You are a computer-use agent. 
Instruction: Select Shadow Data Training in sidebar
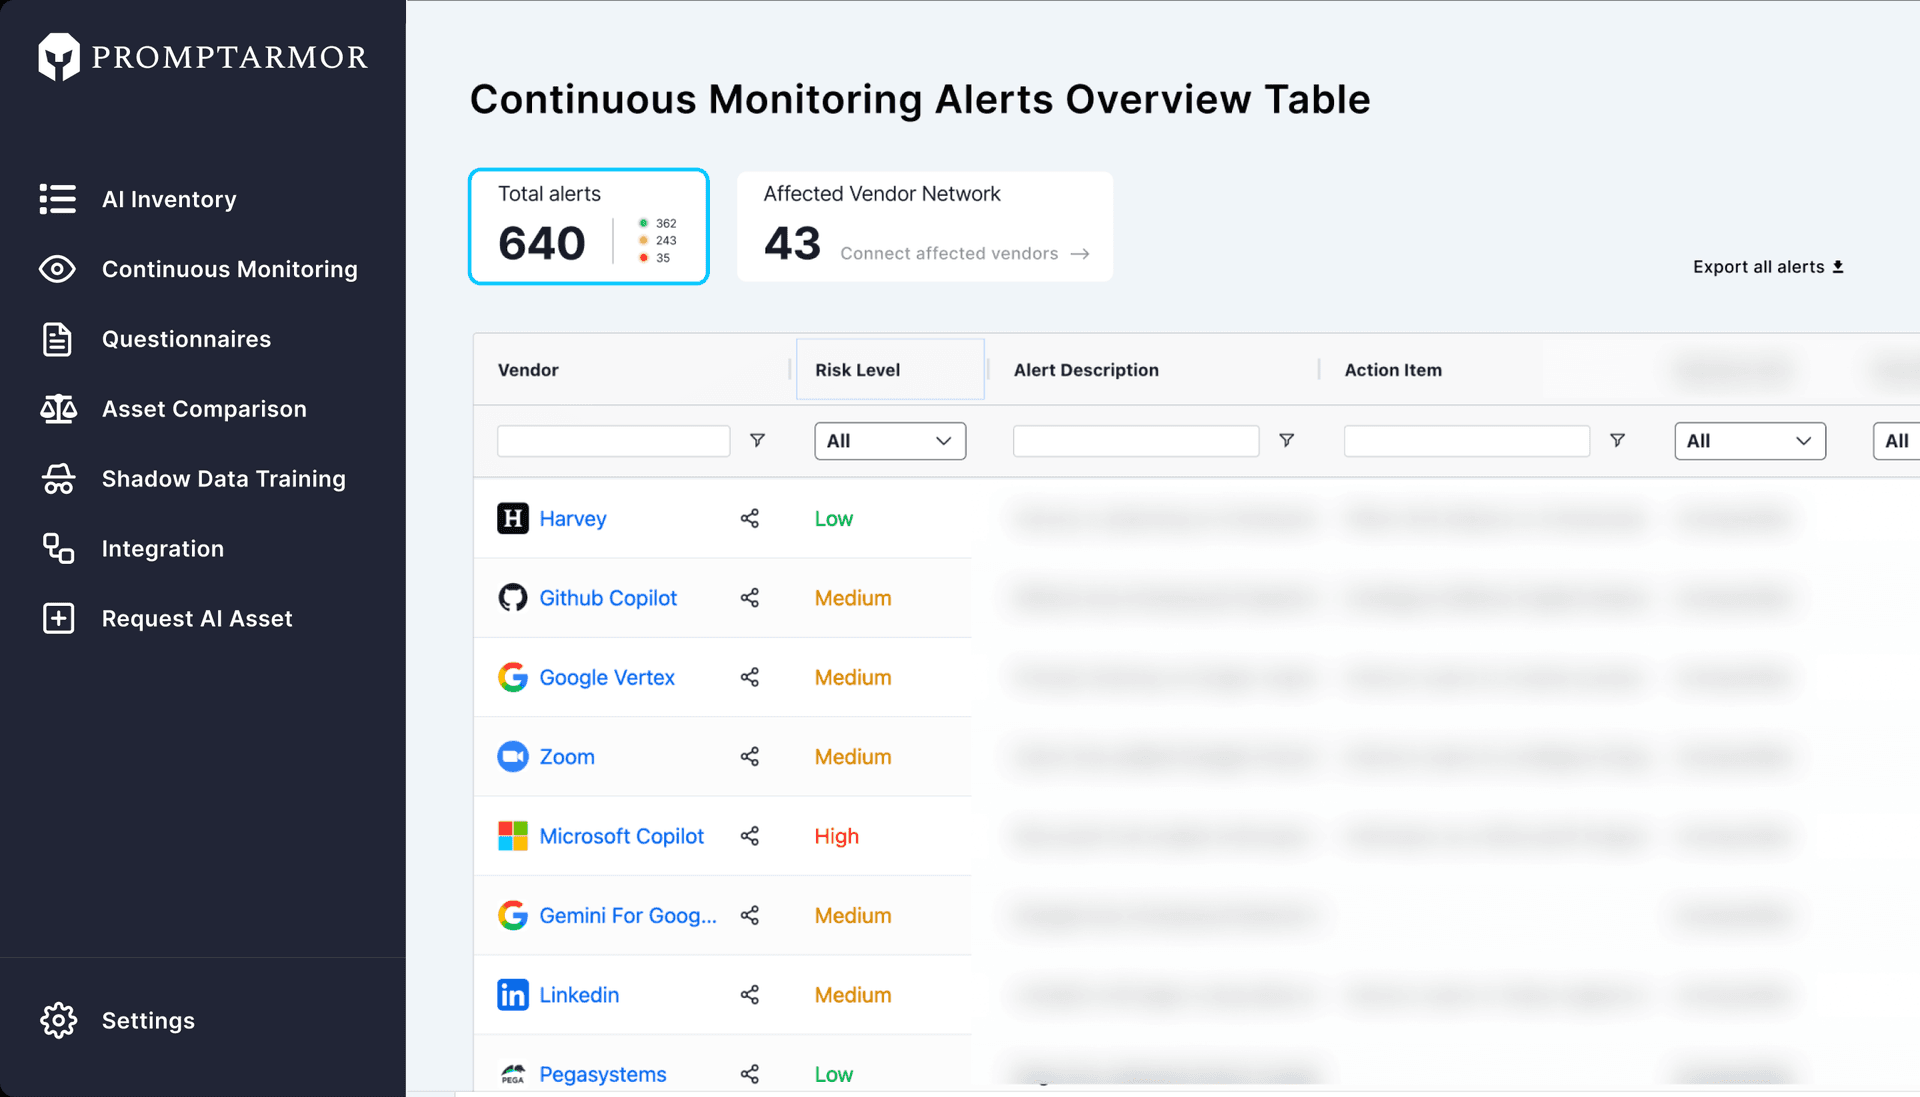[x=224, y=479]
